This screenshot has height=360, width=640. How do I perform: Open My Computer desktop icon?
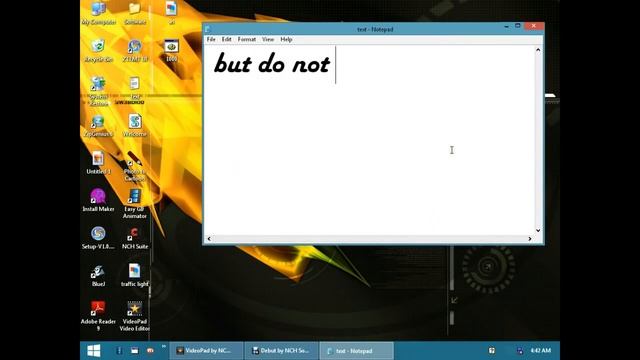tap(98, 12)
